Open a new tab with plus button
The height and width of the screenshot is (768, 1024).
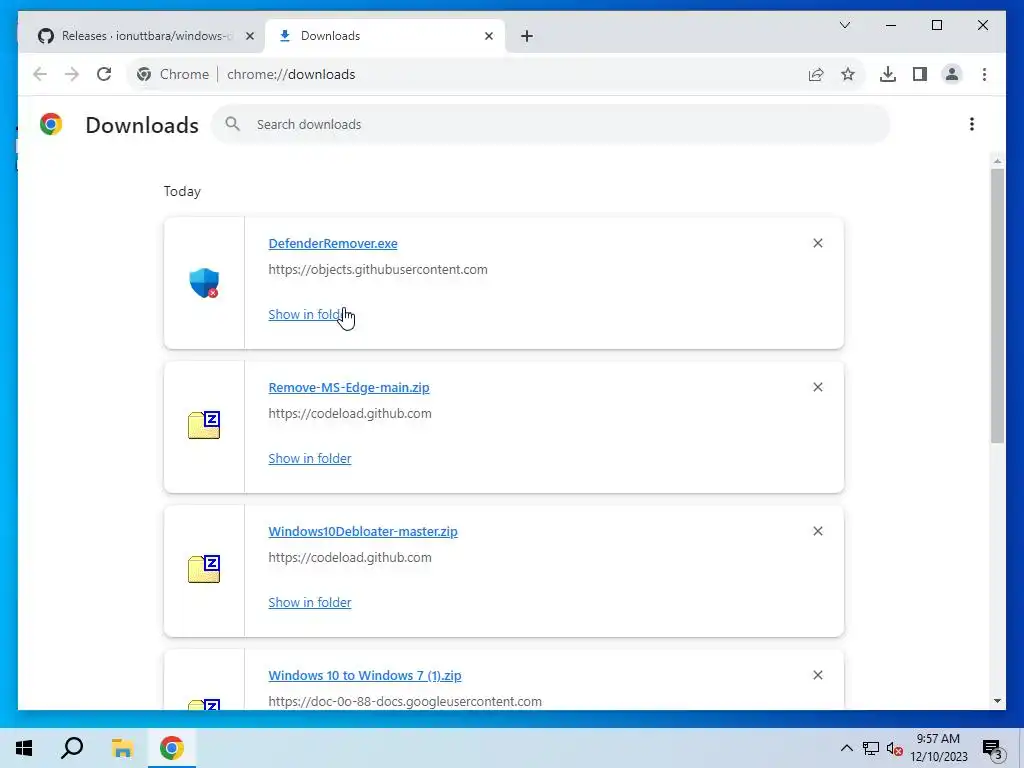pyautogui.click(x=527, y=36)
